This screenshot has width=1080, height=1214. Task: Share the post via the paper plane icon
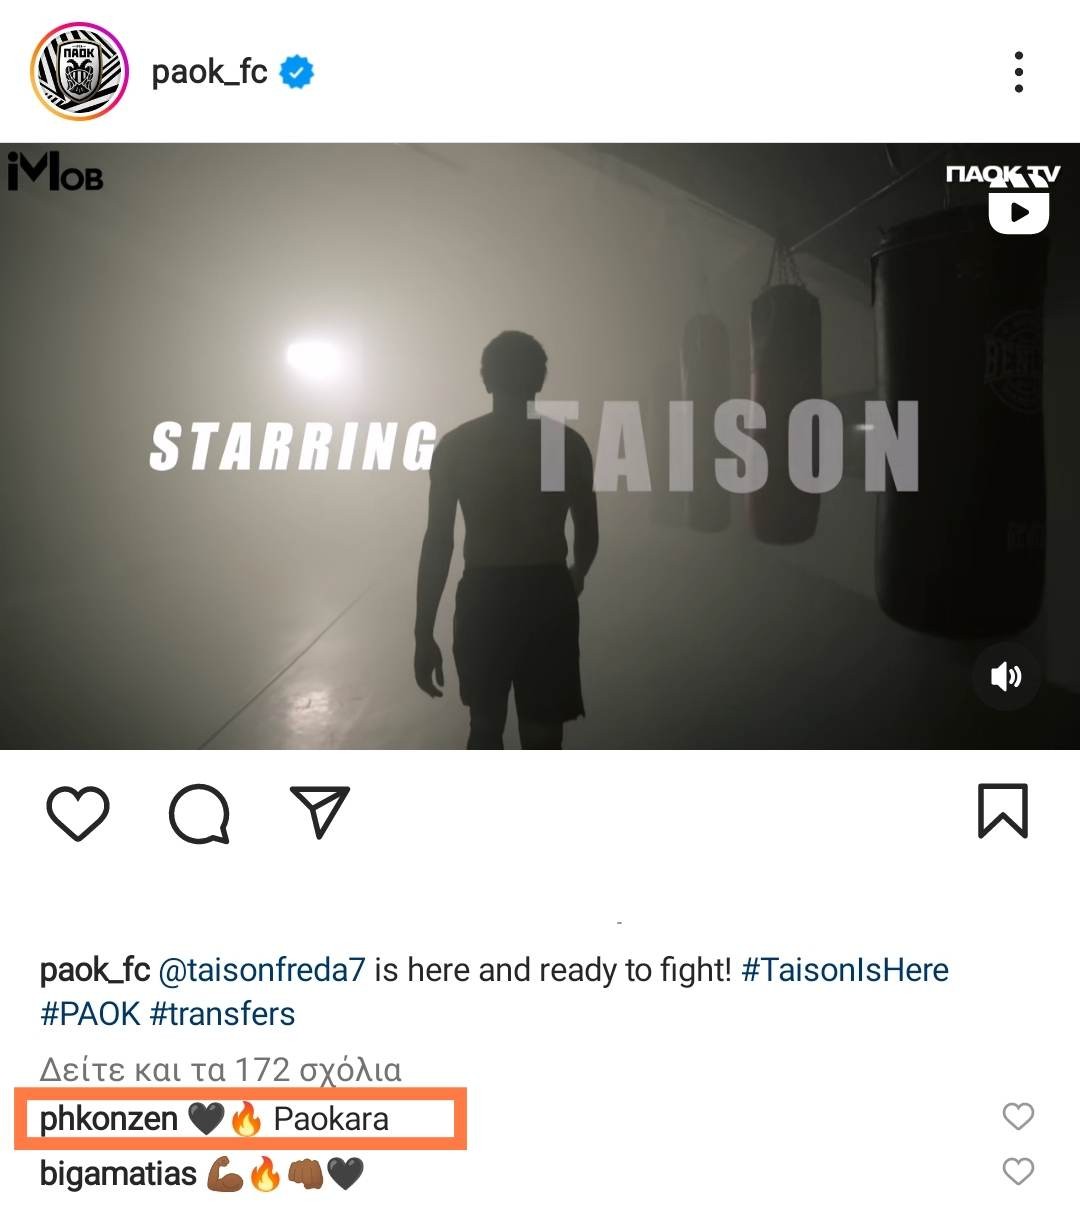click(320, 811)
